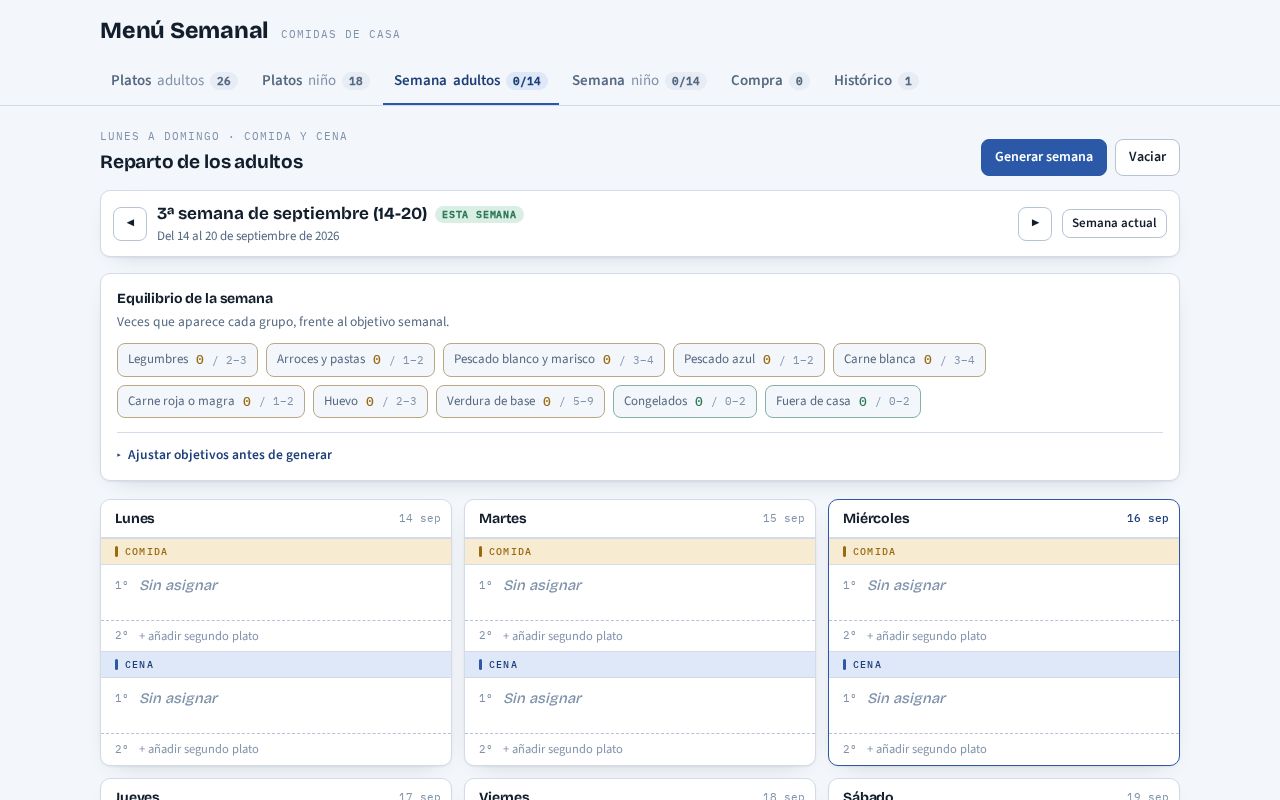
Task: Add second dish to Martes cena
Action: (640, 749)
